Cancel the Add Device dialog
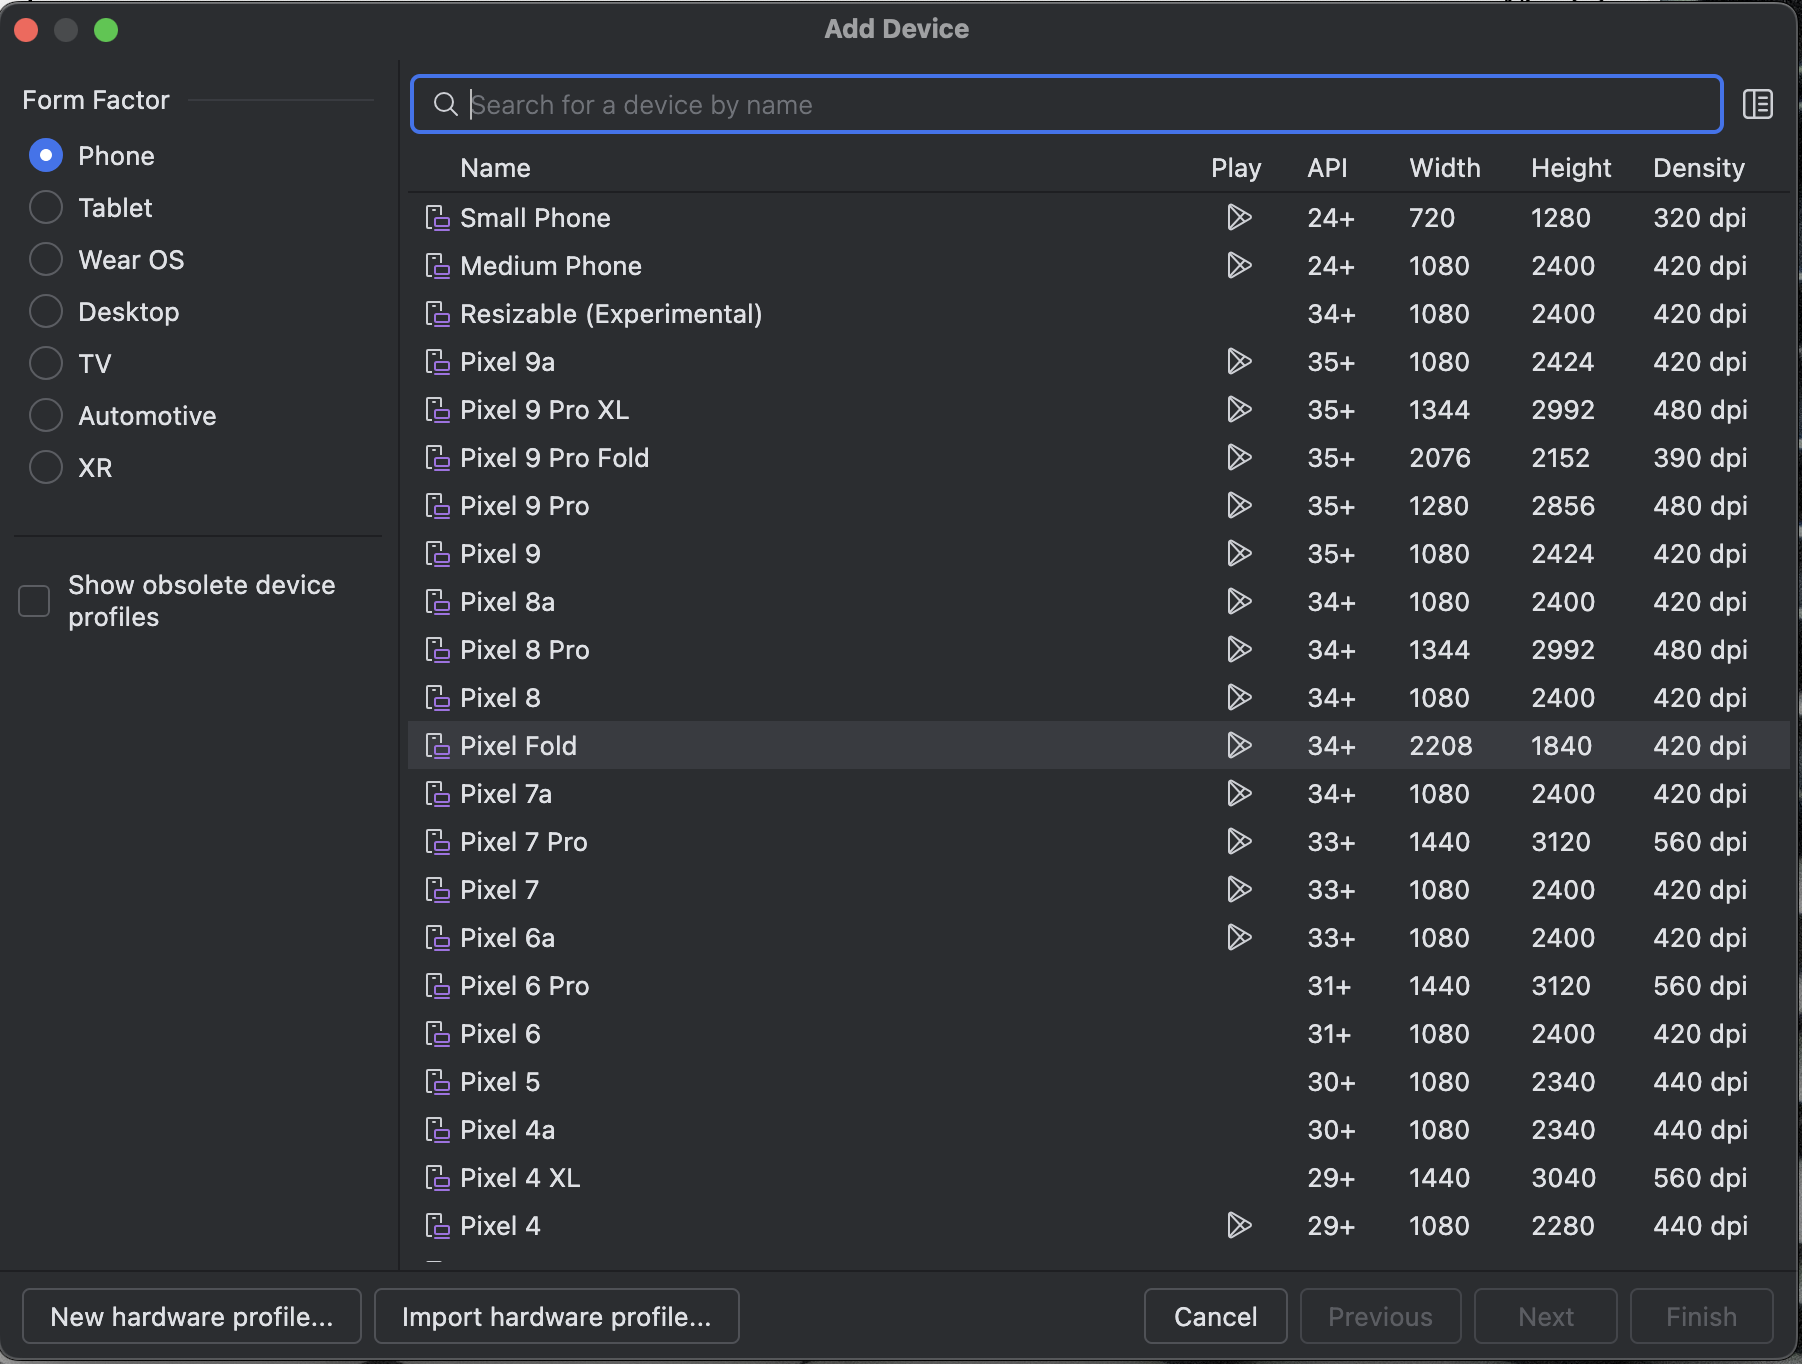Viewport: 1802px width, 1364px height. [x=1215, y=1317]
